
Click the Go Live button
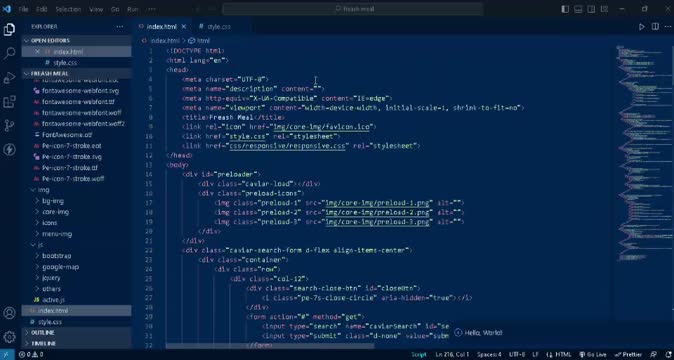[592, 355]
